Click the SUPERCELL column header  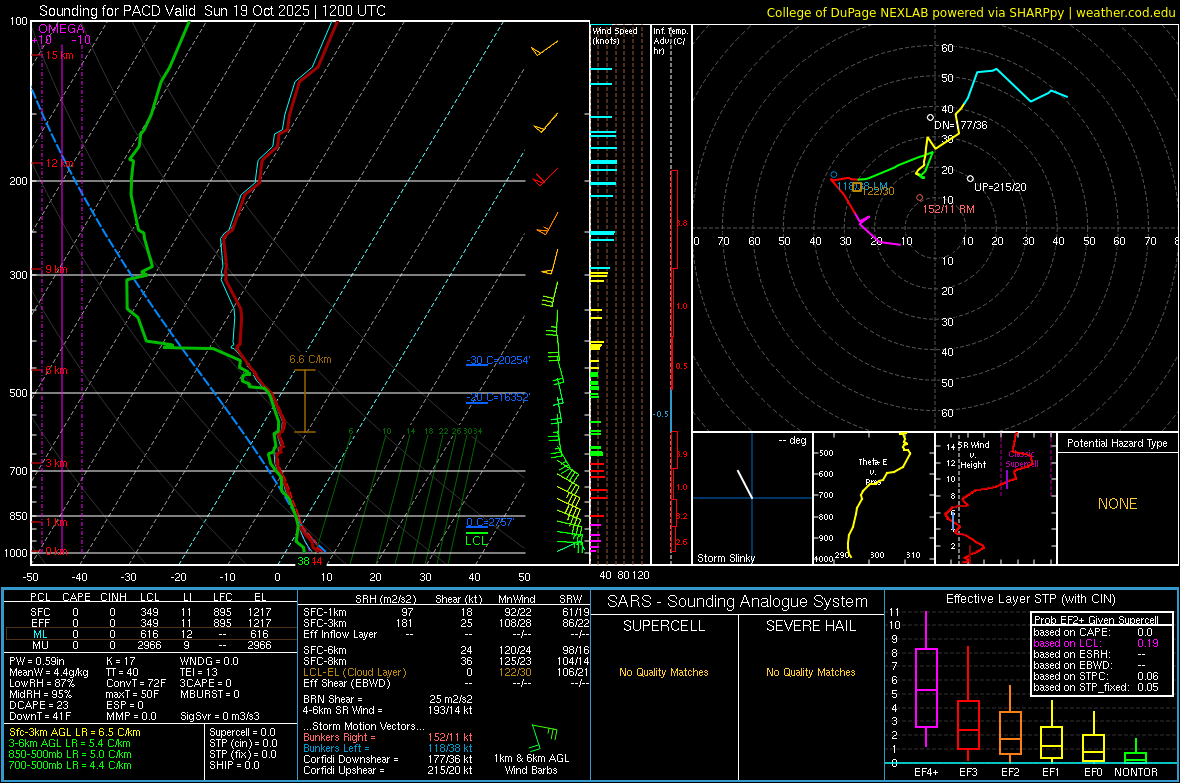coord(664,626)
